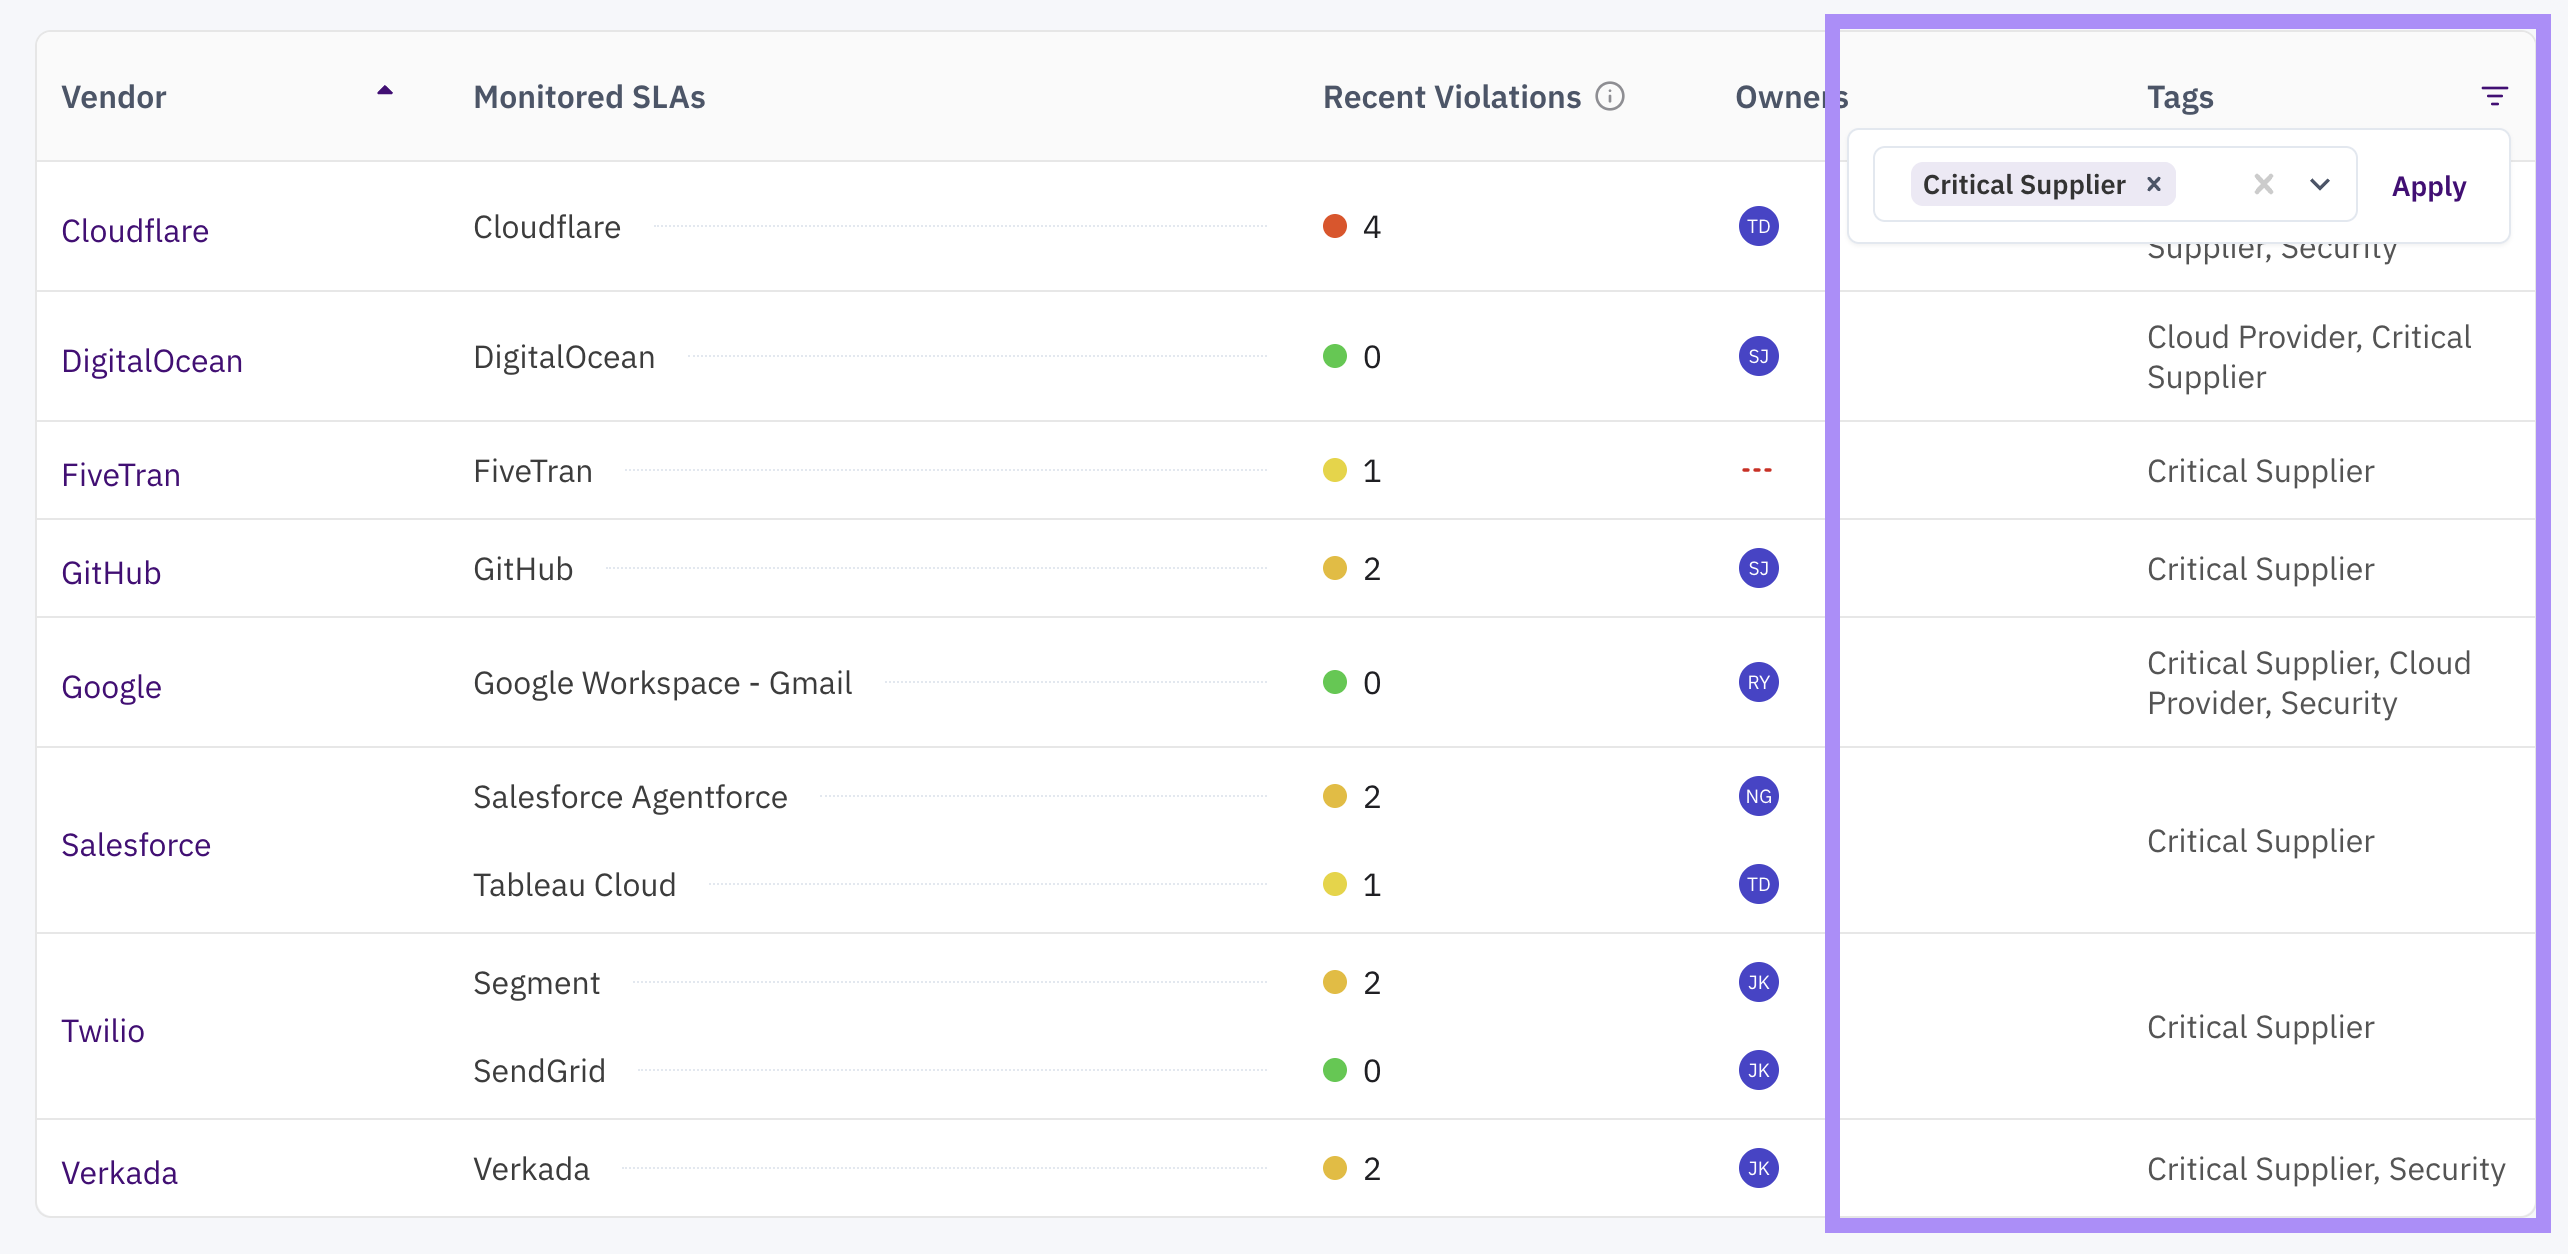Click the TD owner avatar for Cloudflare
2568x1254 pixels.
tap(1758, 226)
